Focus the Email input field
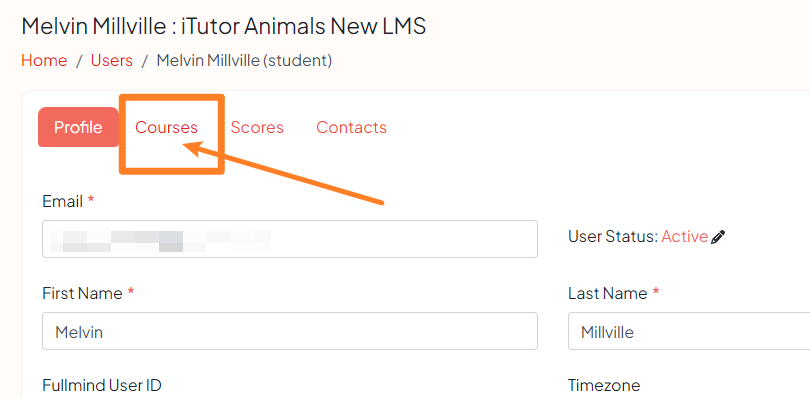Viewport: 810px width, 398px height. click(290, 239)
